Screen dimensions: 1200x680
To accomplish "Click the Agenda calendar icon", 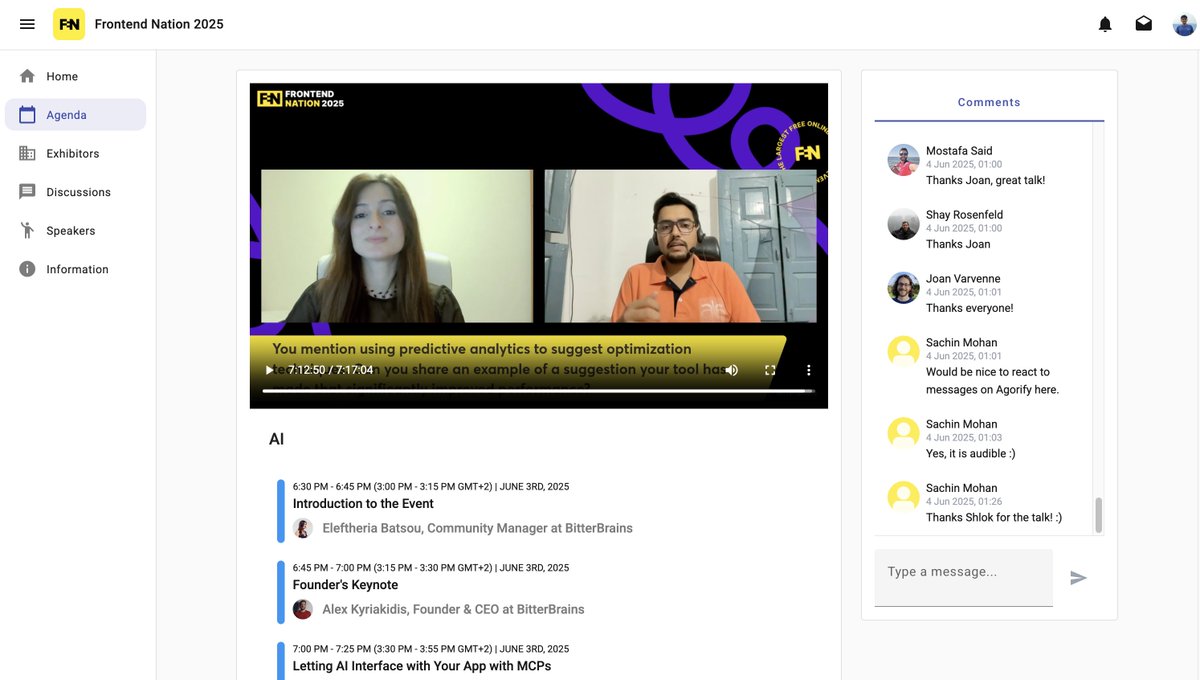I will pos(27,115).
